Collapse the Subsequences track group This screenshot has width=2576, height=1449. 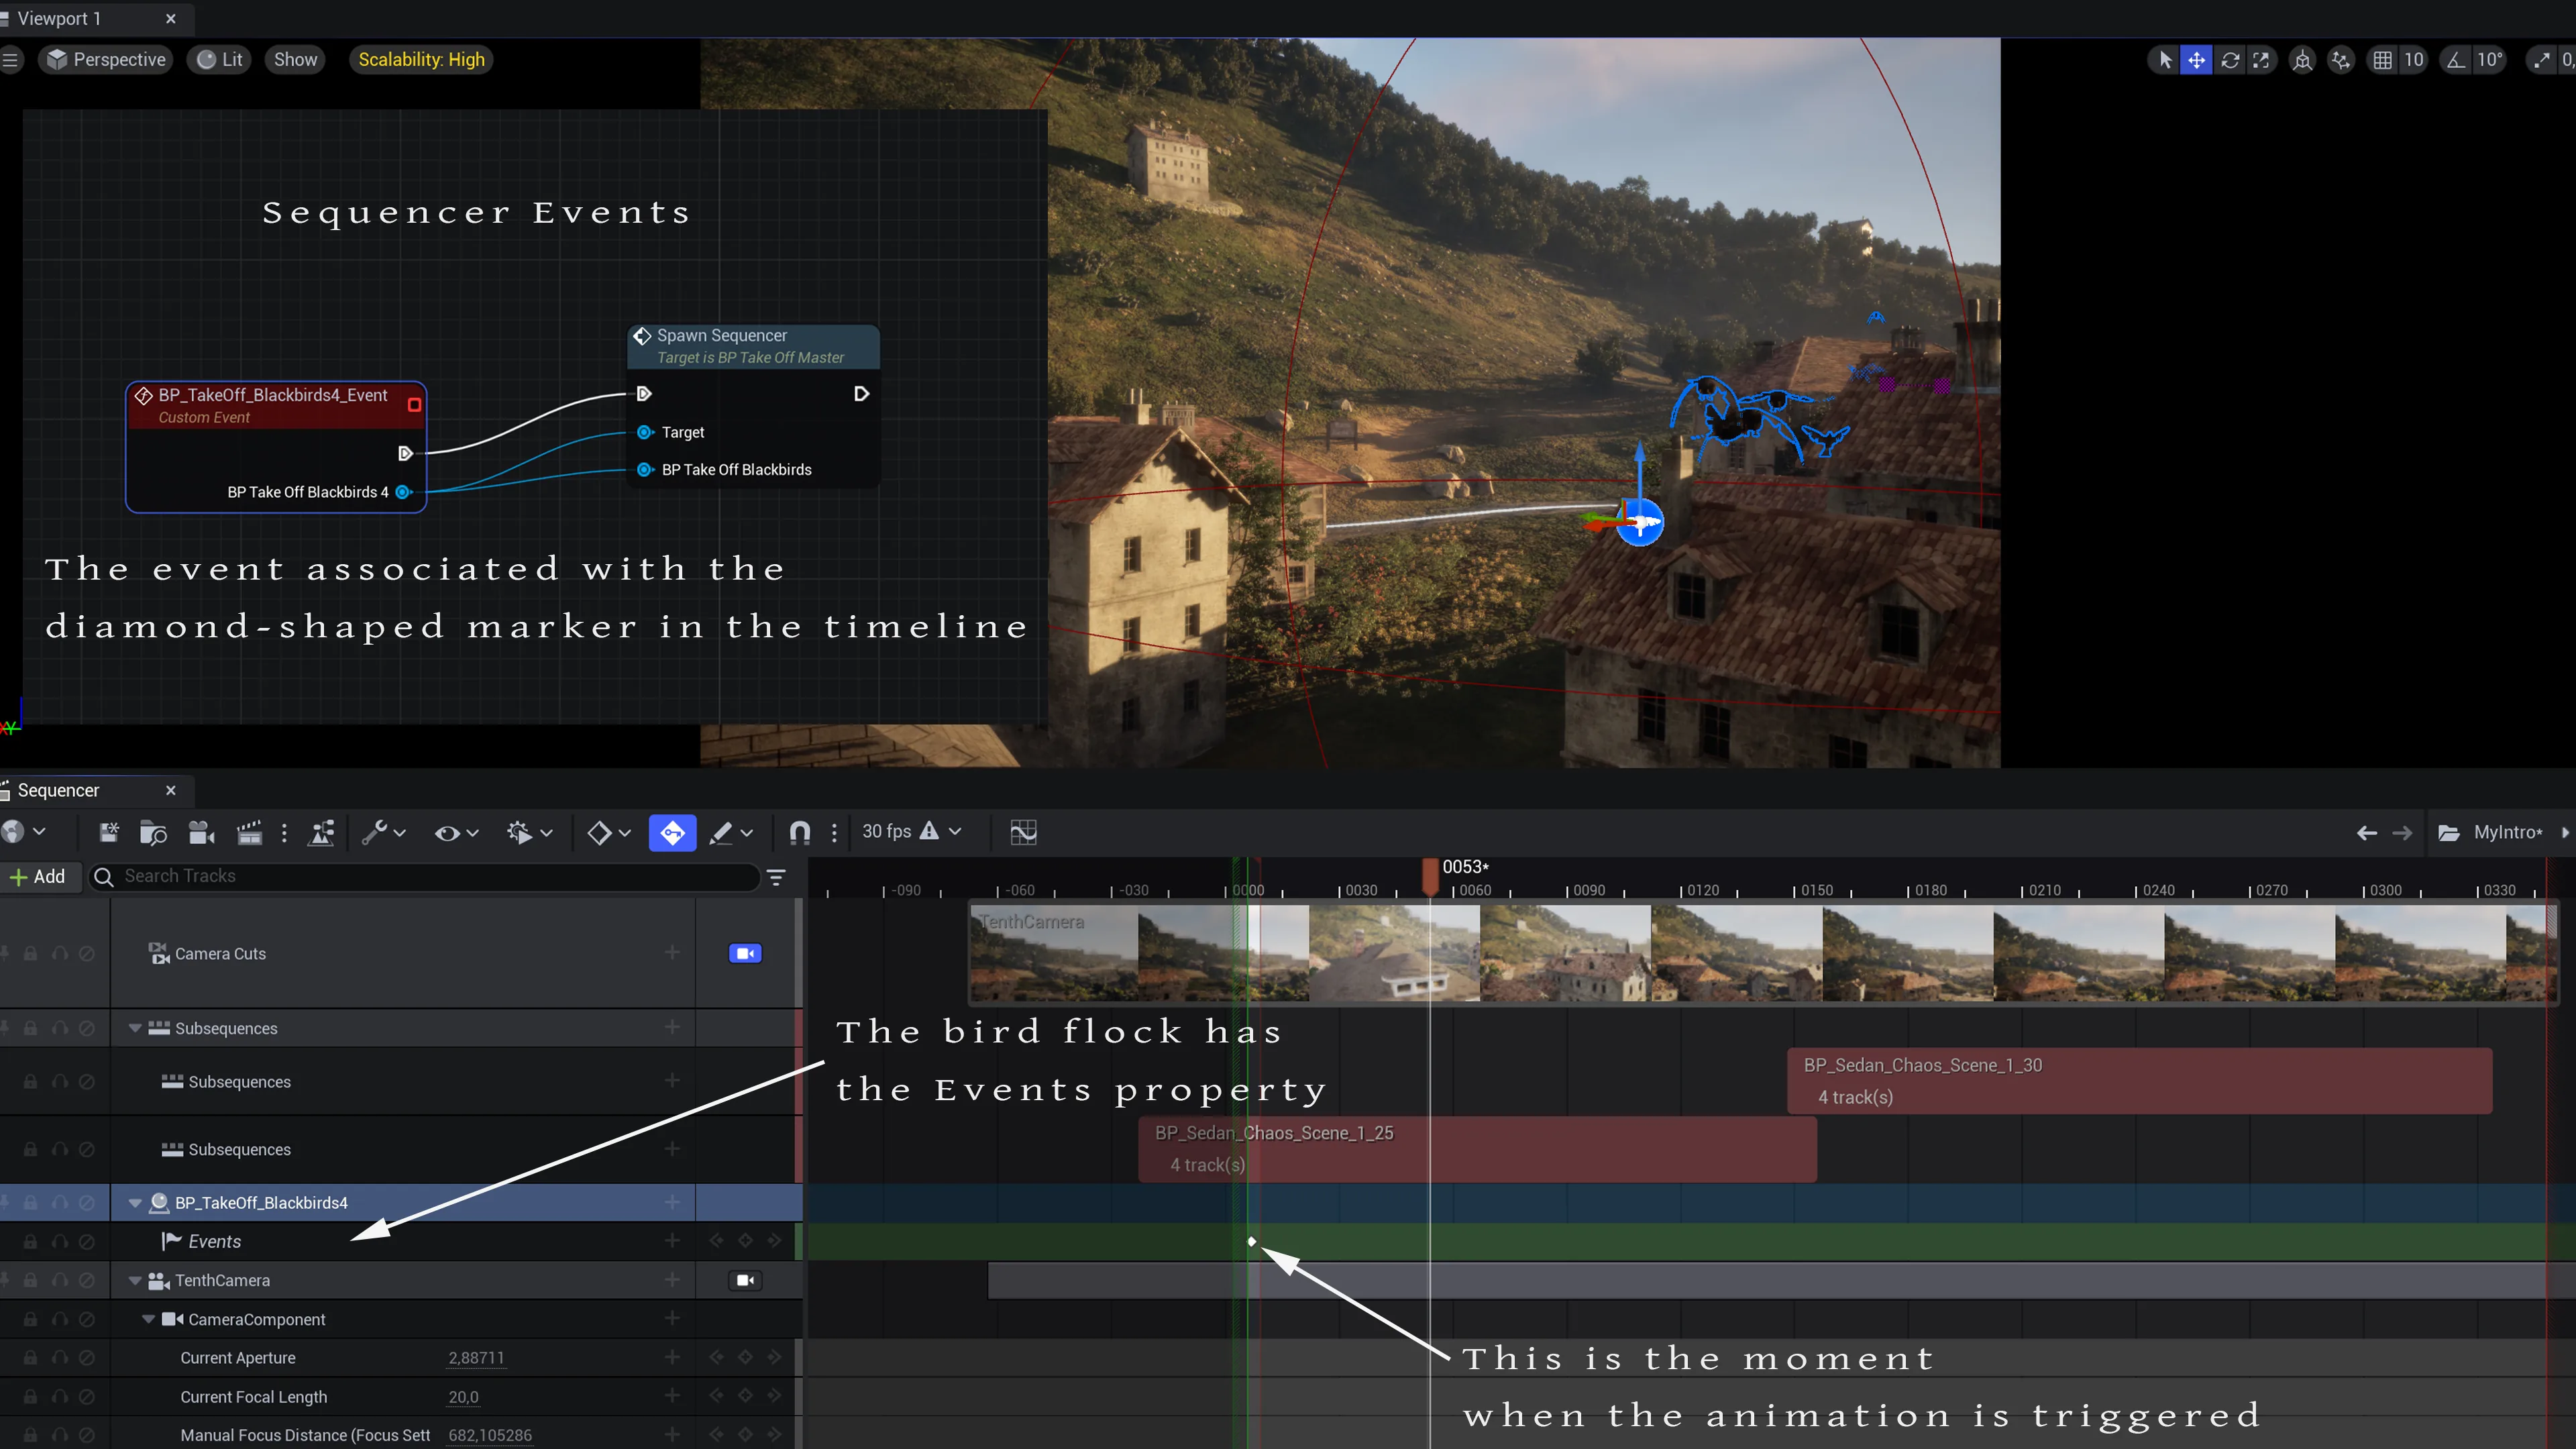(135, 1028)
